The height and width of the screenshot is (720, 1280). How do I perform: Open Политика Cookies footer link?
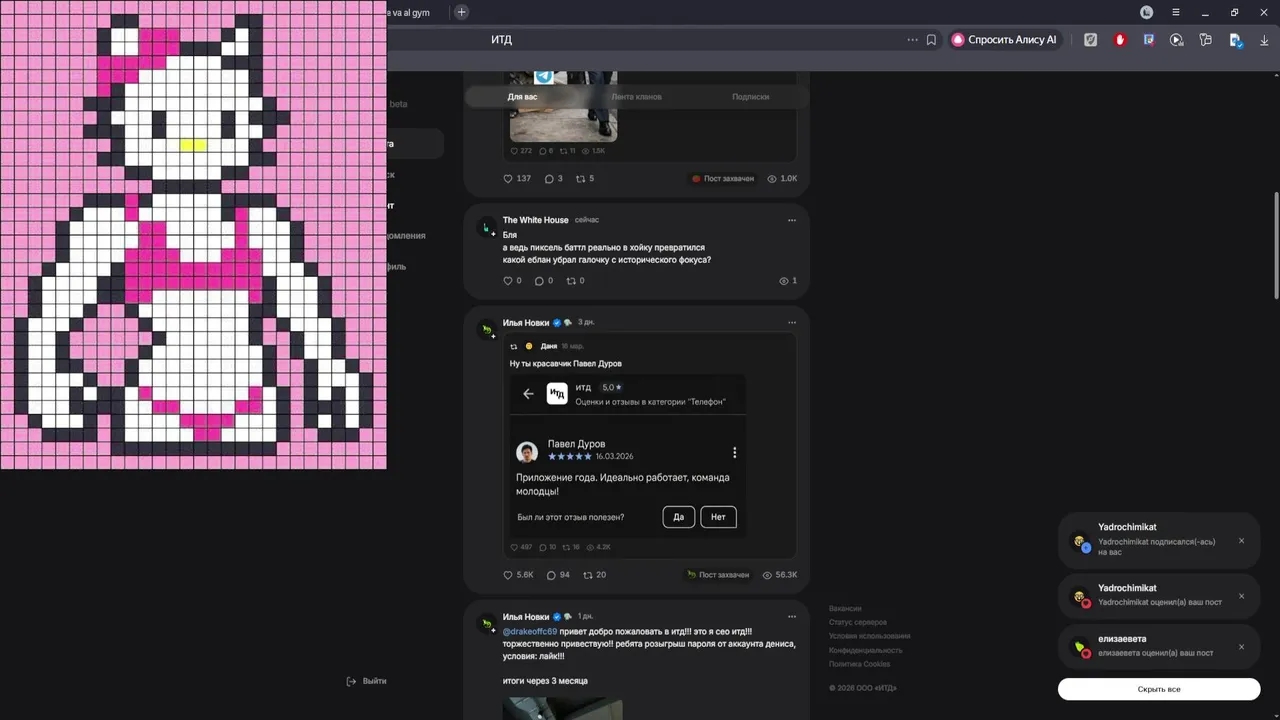coord(860,664)
